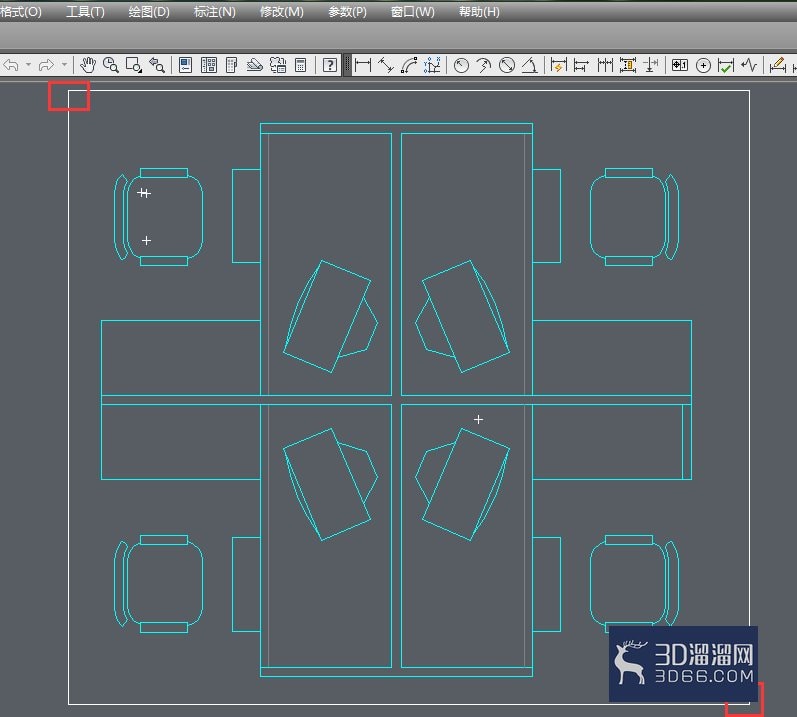Click the Dimension Break icon
797x717 pixels.
coord(651,65)
